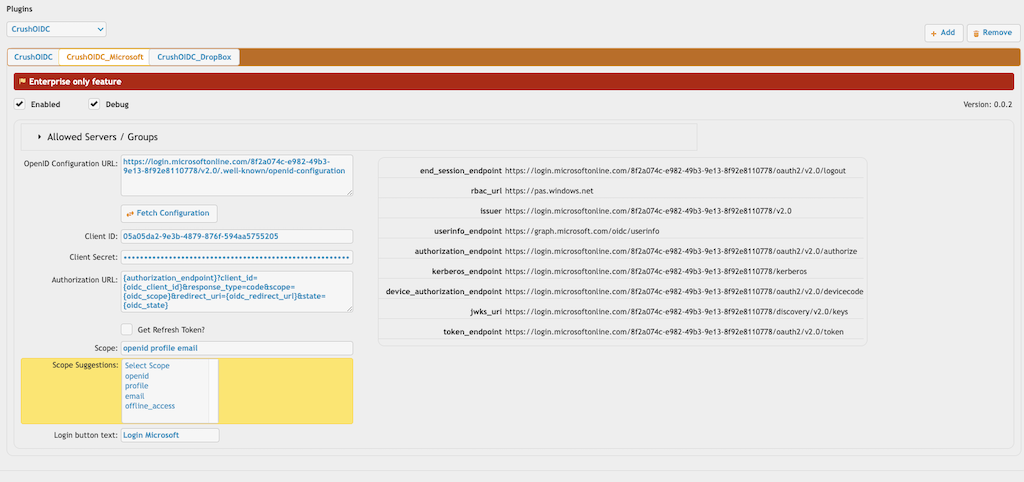
Task: Select 'profile' in scope suggestions
Action: pos(136,386)
